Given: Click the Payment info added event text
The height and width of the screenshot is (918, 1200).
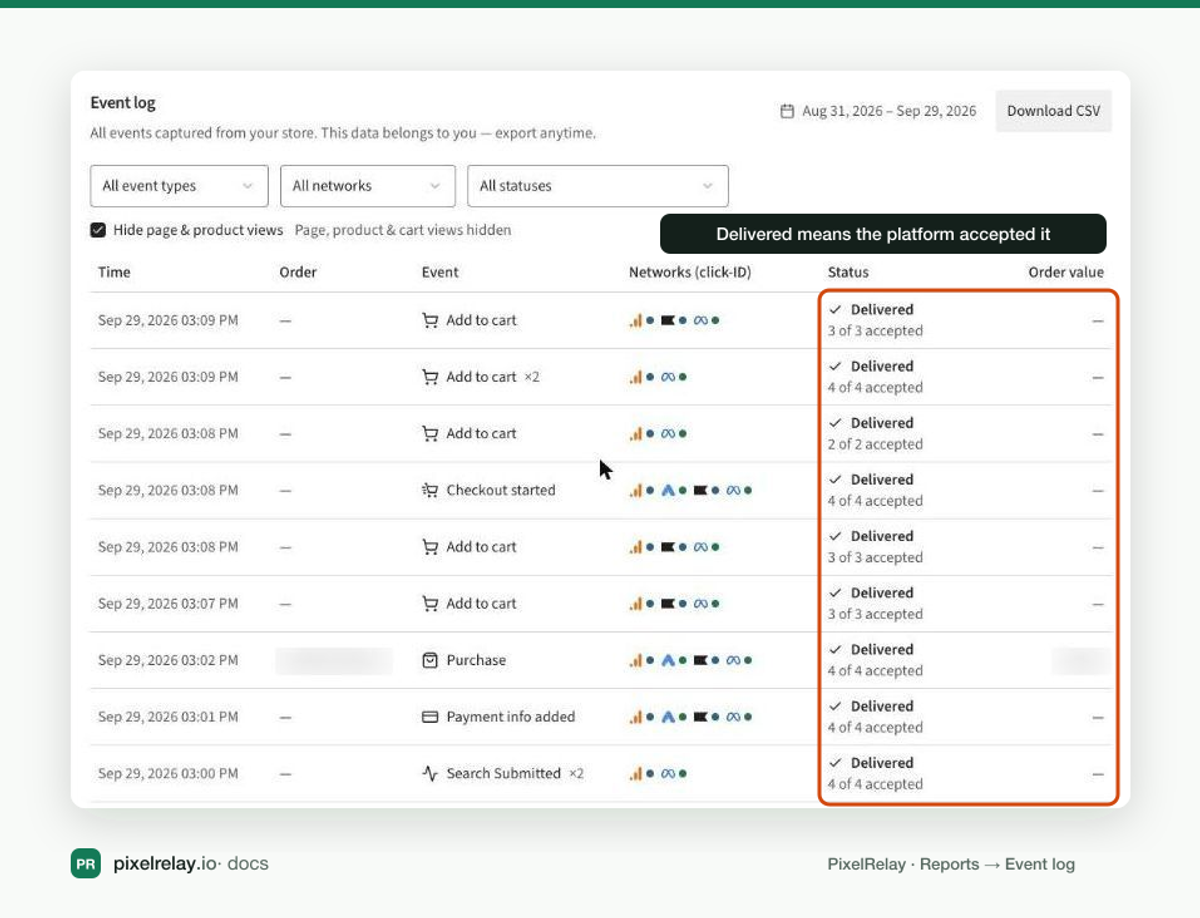Looking at the screenshot, I should coord(511,717).
